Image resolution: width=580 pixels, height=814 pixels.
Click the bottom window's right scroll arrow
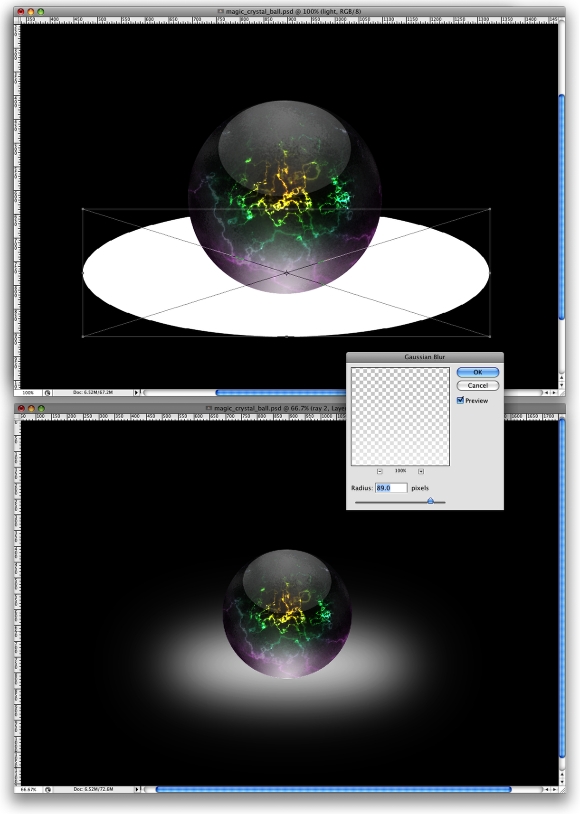click(554, 790)
